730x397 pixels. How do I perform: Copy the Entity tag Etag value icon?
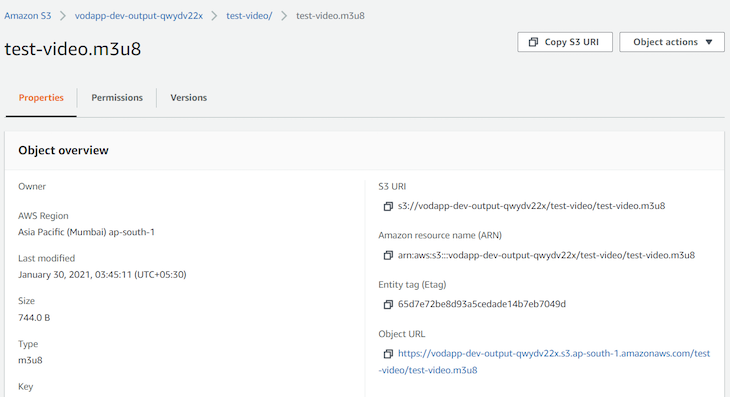click(388, 304)
